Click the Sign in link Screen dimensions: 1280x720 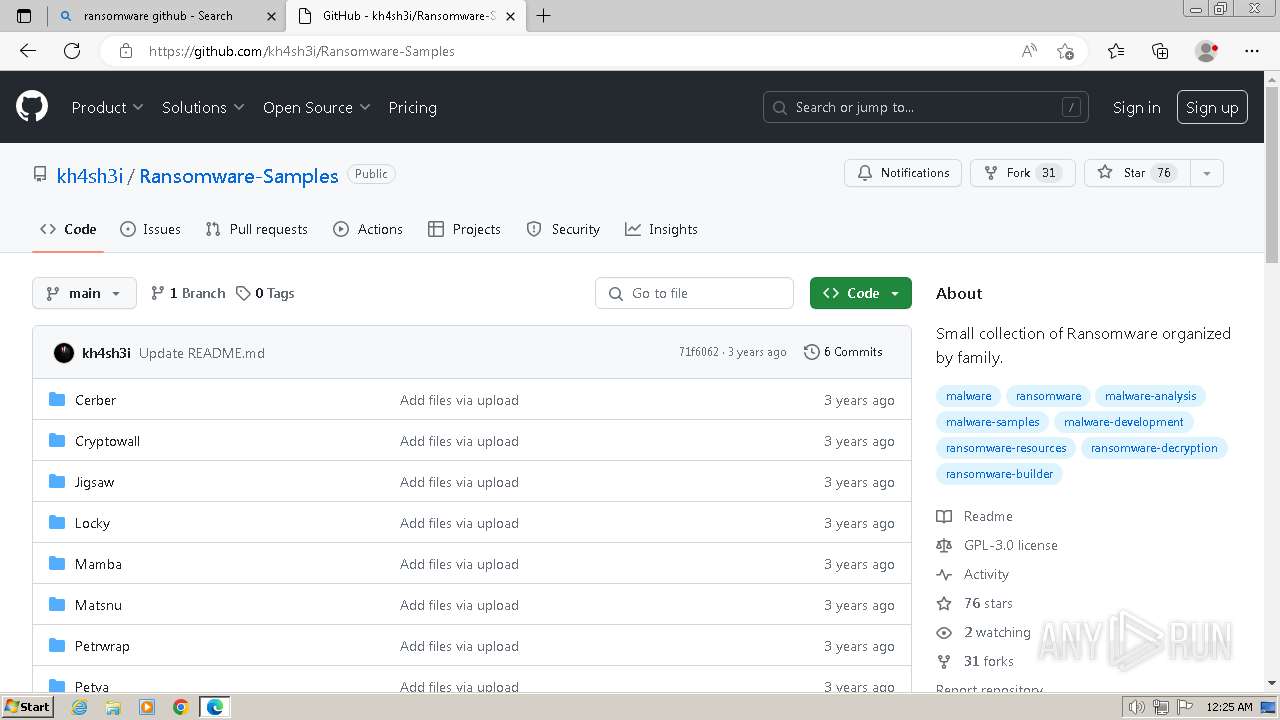click(1137, 107)
